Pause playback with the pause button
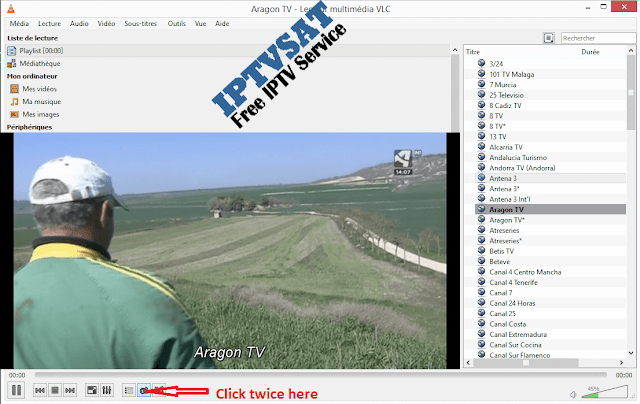Image resolution: width=640 pixels, height=404 pixels. (x=16, y=391)
